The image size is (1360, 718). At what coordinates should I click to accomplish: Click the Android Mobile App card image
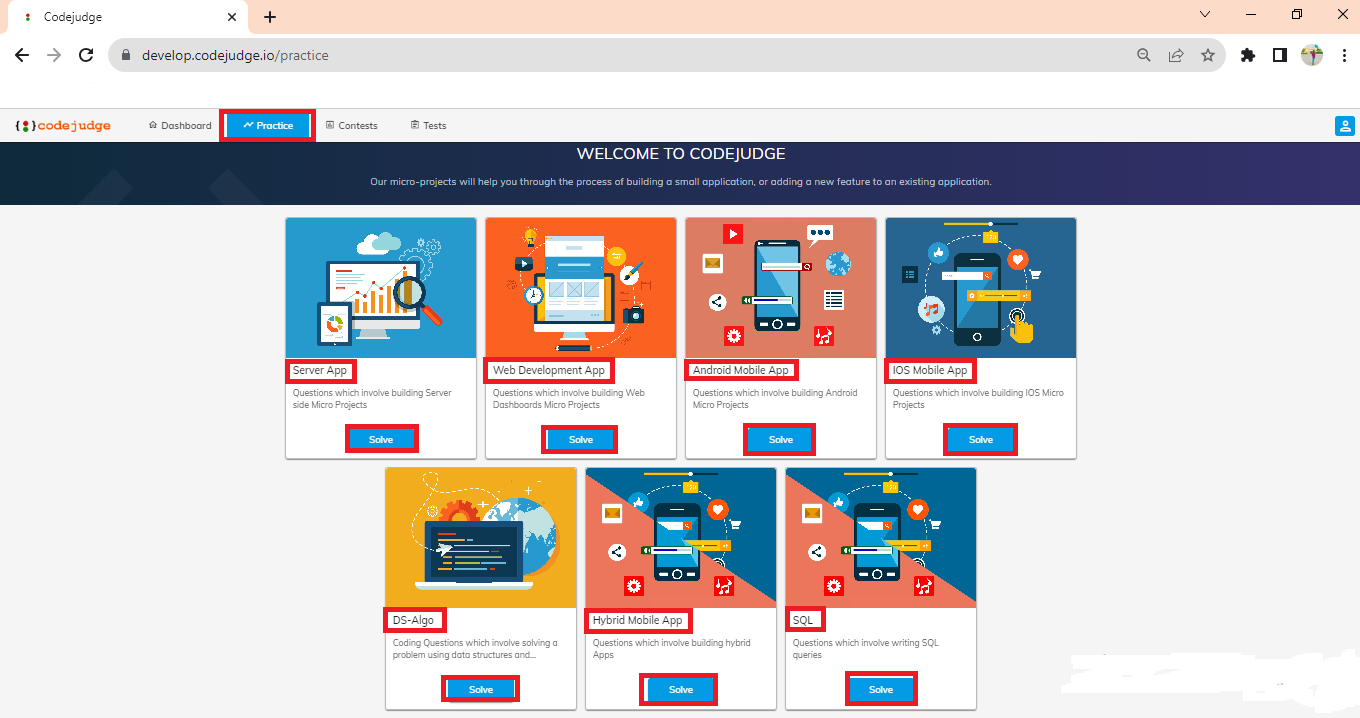click(x=781, y=288)
